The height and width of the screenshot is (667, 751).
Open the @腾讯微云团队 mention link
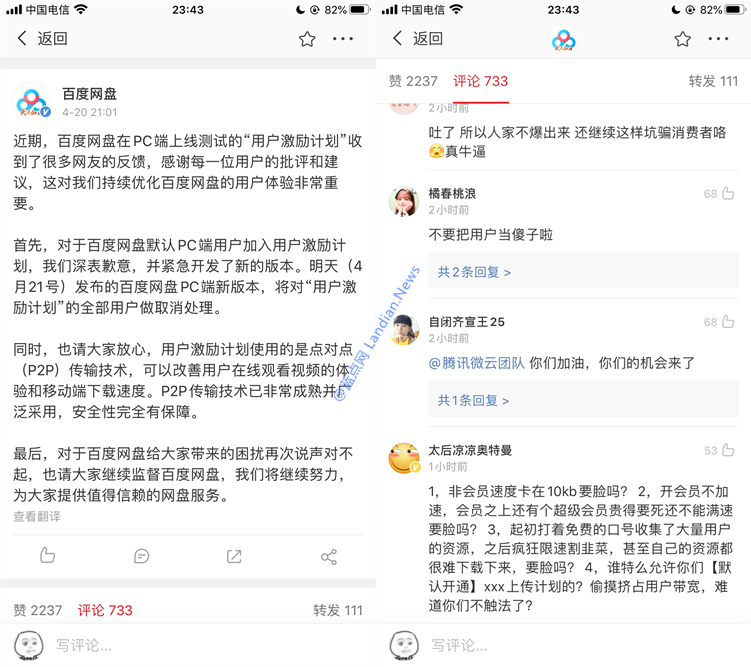tap(477, 363)
